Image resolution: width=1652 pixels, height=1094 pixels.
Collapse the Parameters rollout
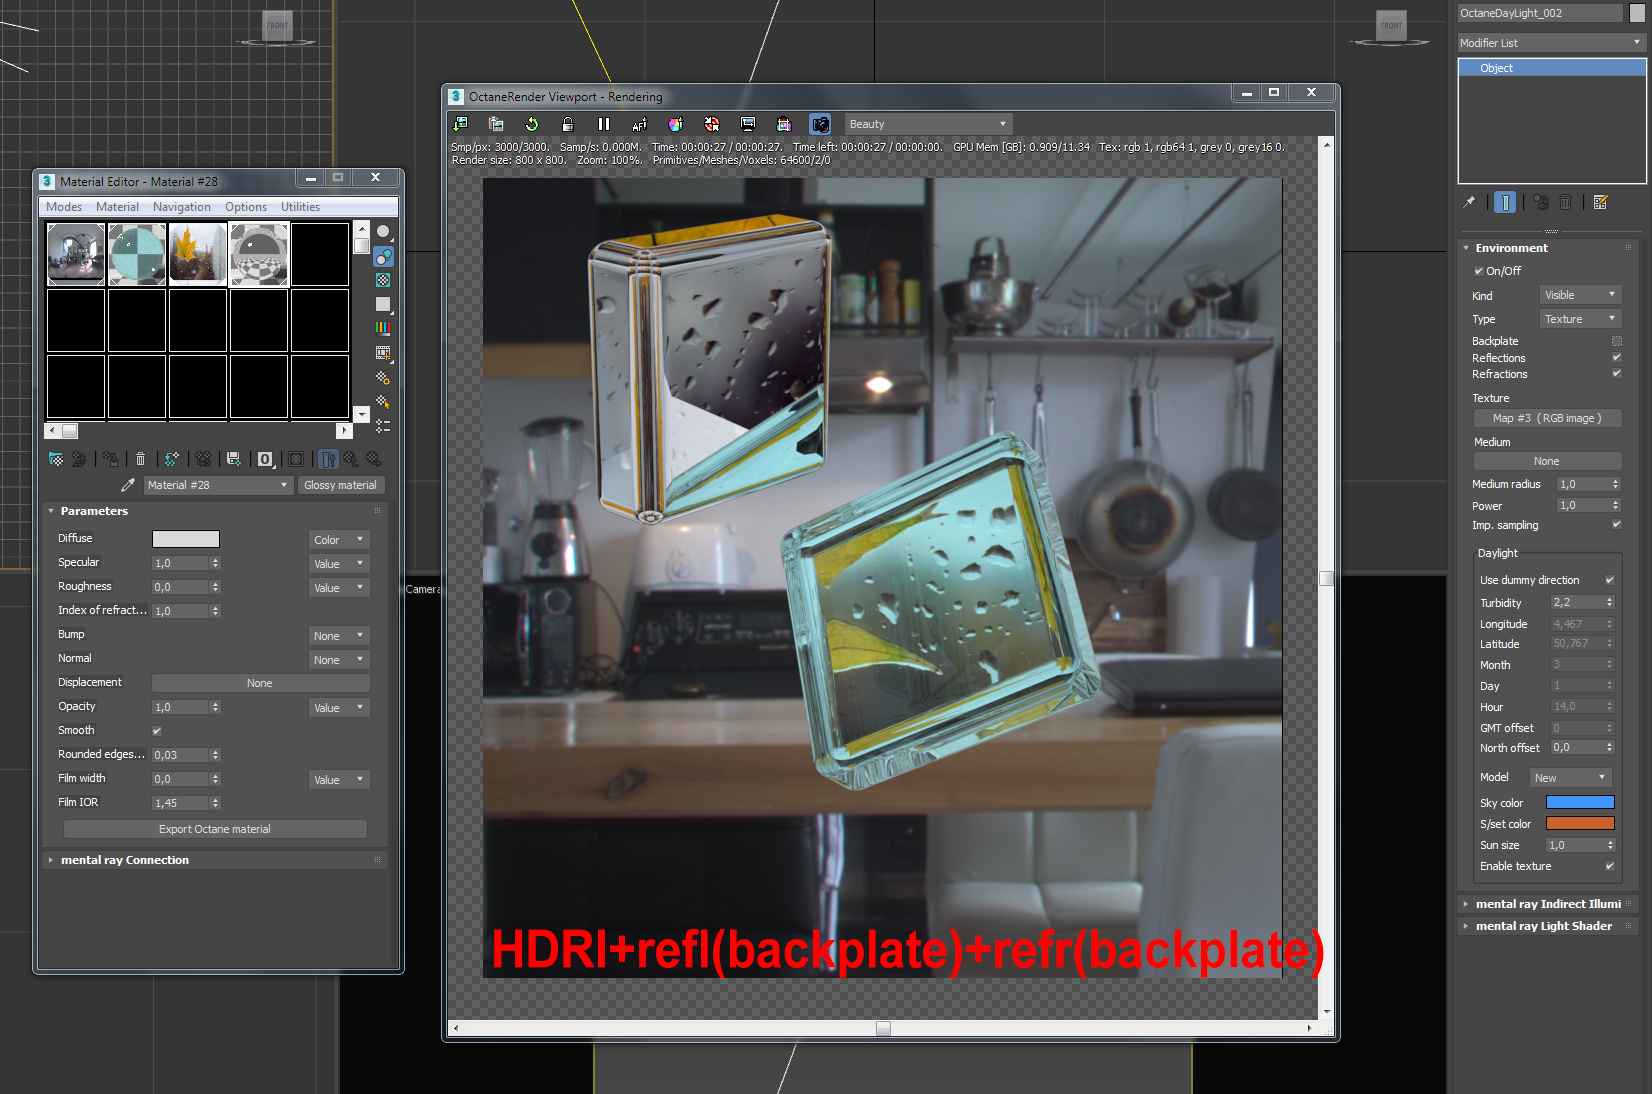(94, 511)
